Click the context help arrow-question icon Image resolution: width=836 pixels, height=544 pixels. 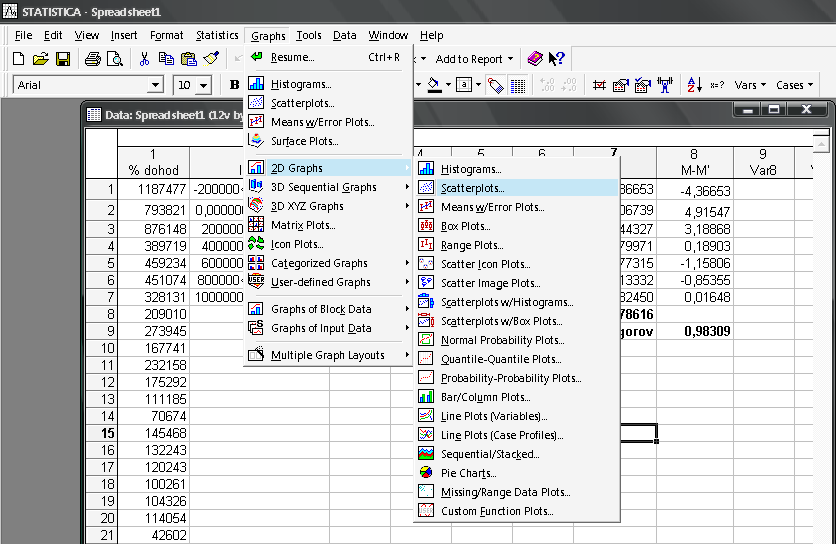pos(557,59)
